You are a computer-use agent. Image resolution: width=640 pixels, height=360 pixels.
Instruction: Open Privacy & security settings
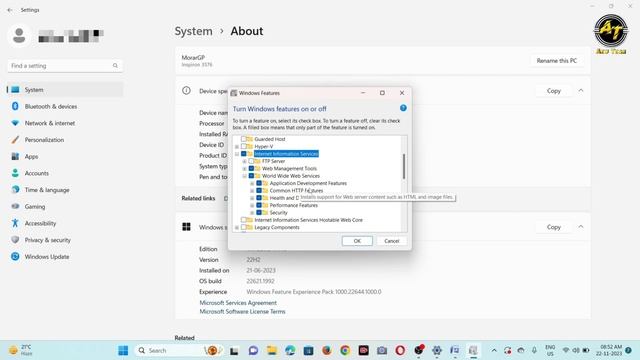click(48, 240)
